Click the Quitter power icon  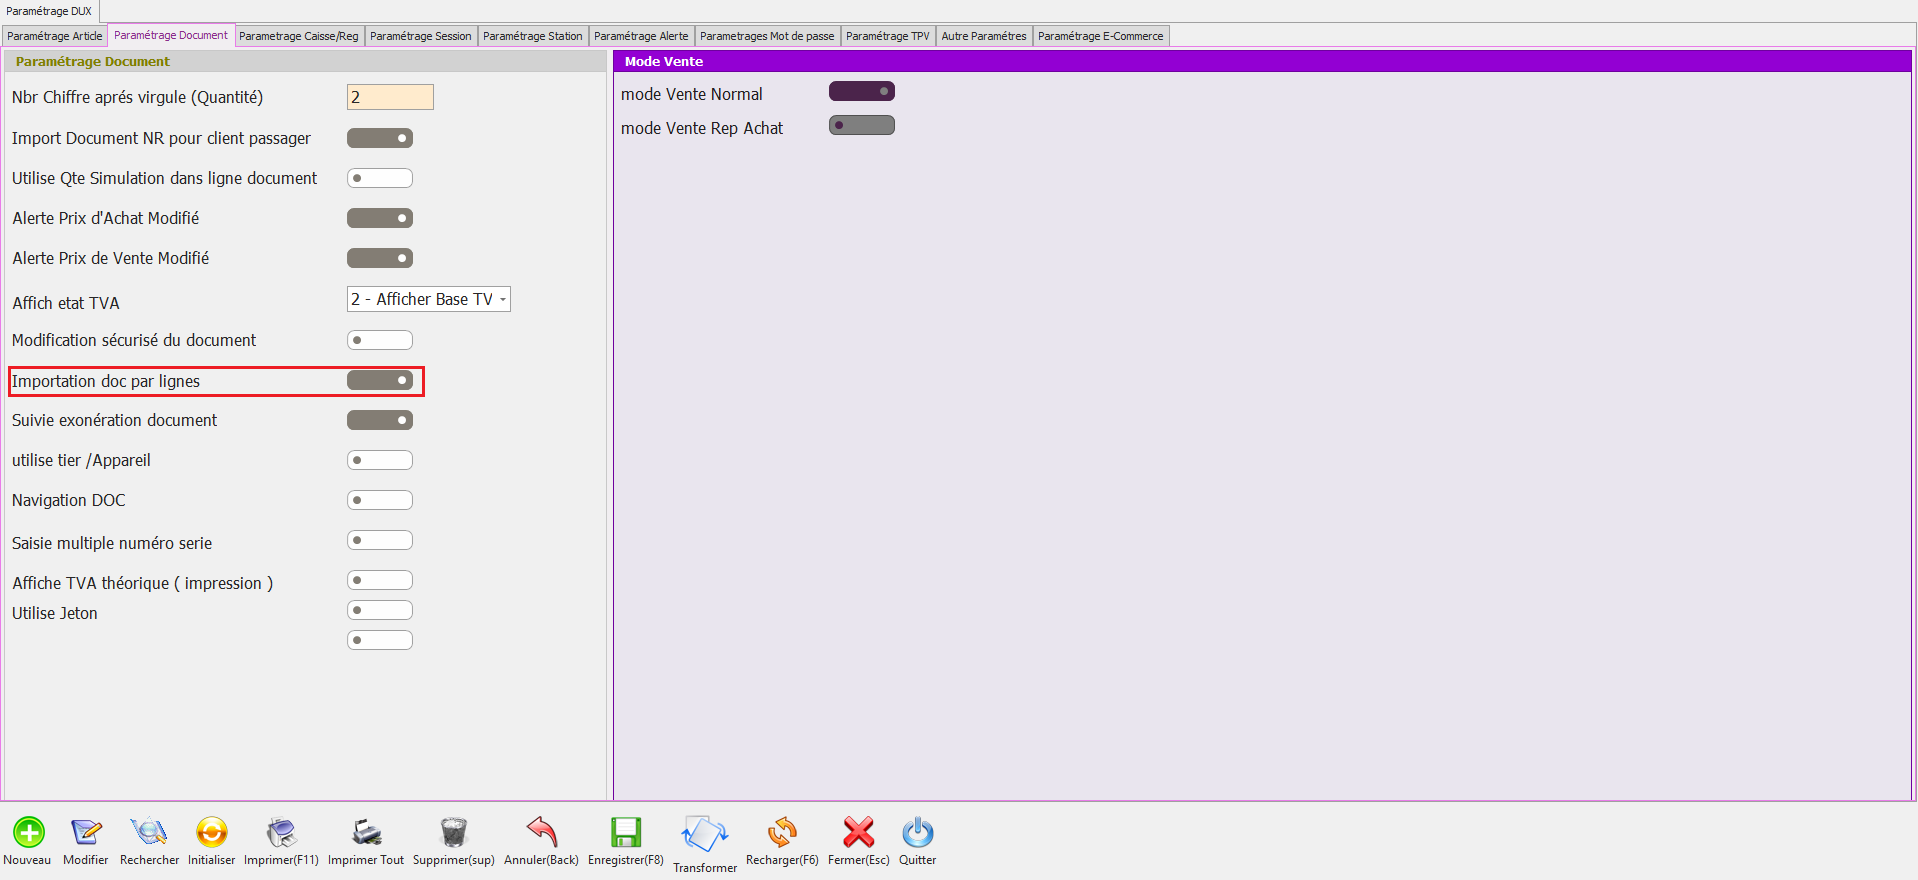click(x=918, y=832)
